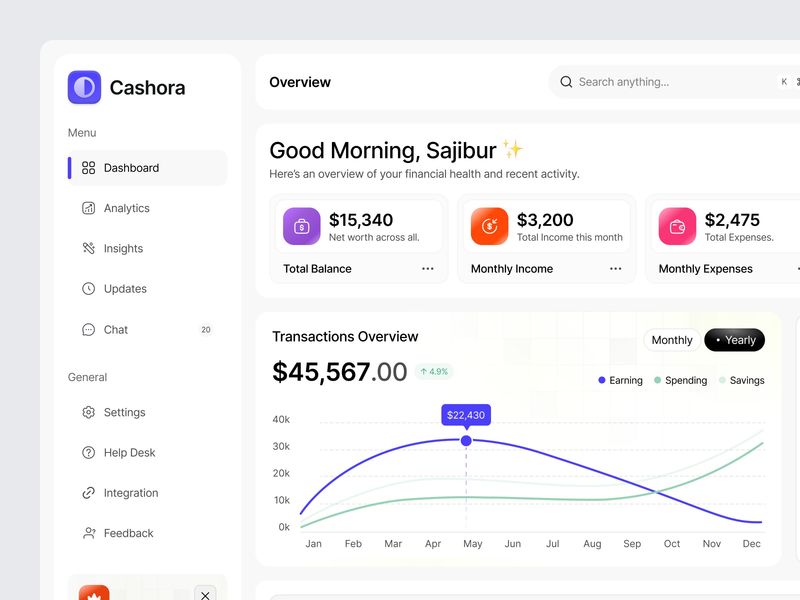Click the Dashboard grid icon
Viewport: 800px width, 600px height.
(88, 168)
